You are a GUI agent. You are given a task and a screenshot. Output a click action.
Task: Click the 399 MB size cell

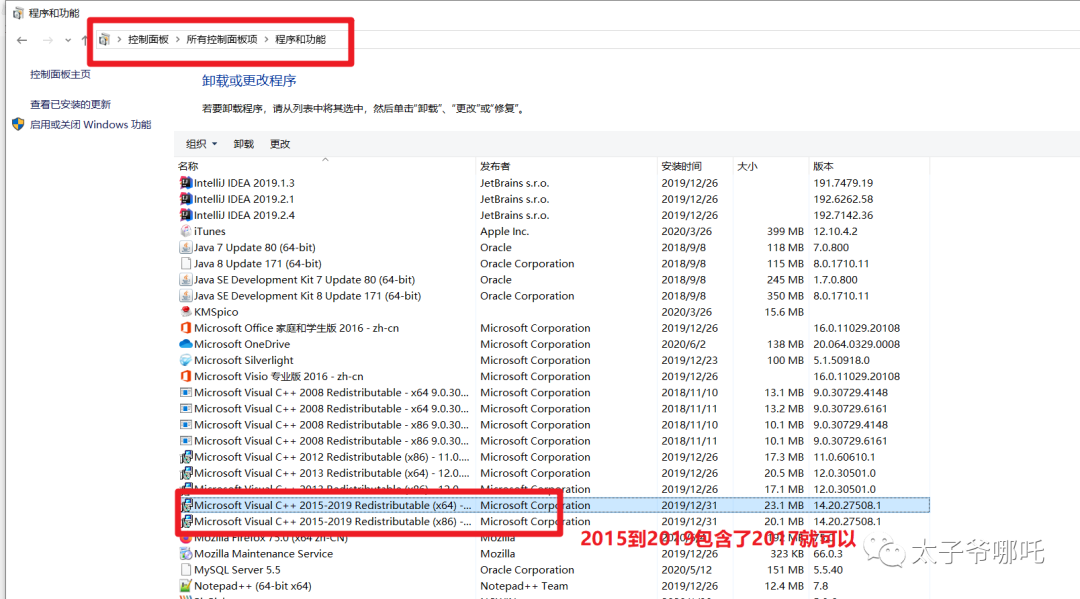click(x=785, y=231)
